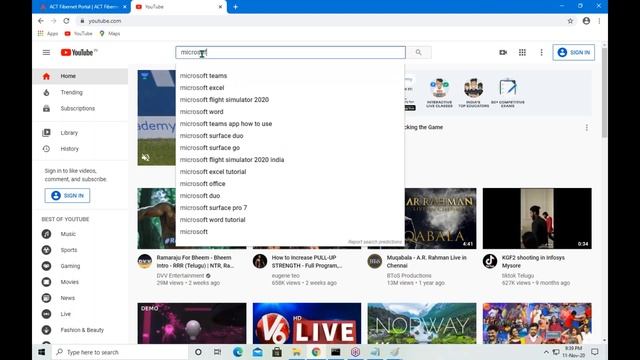
Task: Open the Chrome profile icon
Action: tap(586, 21)
